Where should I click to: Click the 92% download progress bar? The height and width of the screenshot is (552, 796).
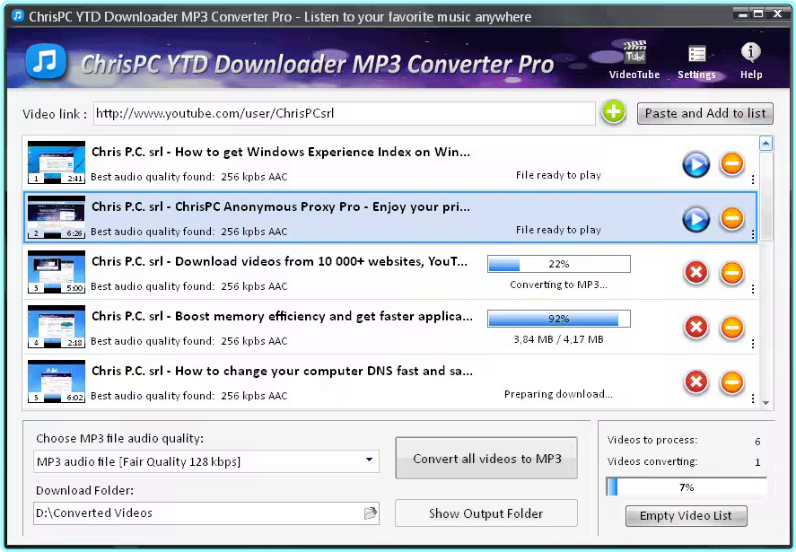pos(558,319)
